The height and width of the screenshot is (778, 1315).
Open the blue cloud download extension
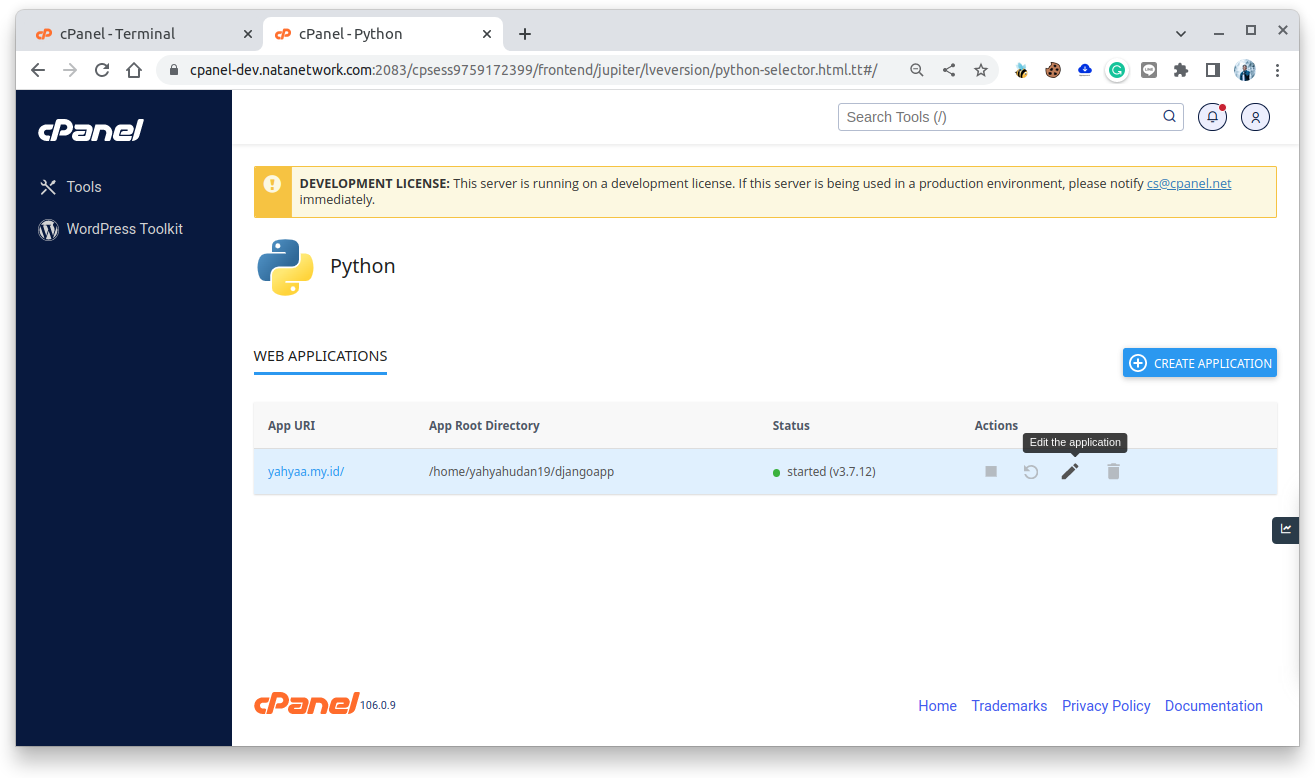coord(1085,70)
